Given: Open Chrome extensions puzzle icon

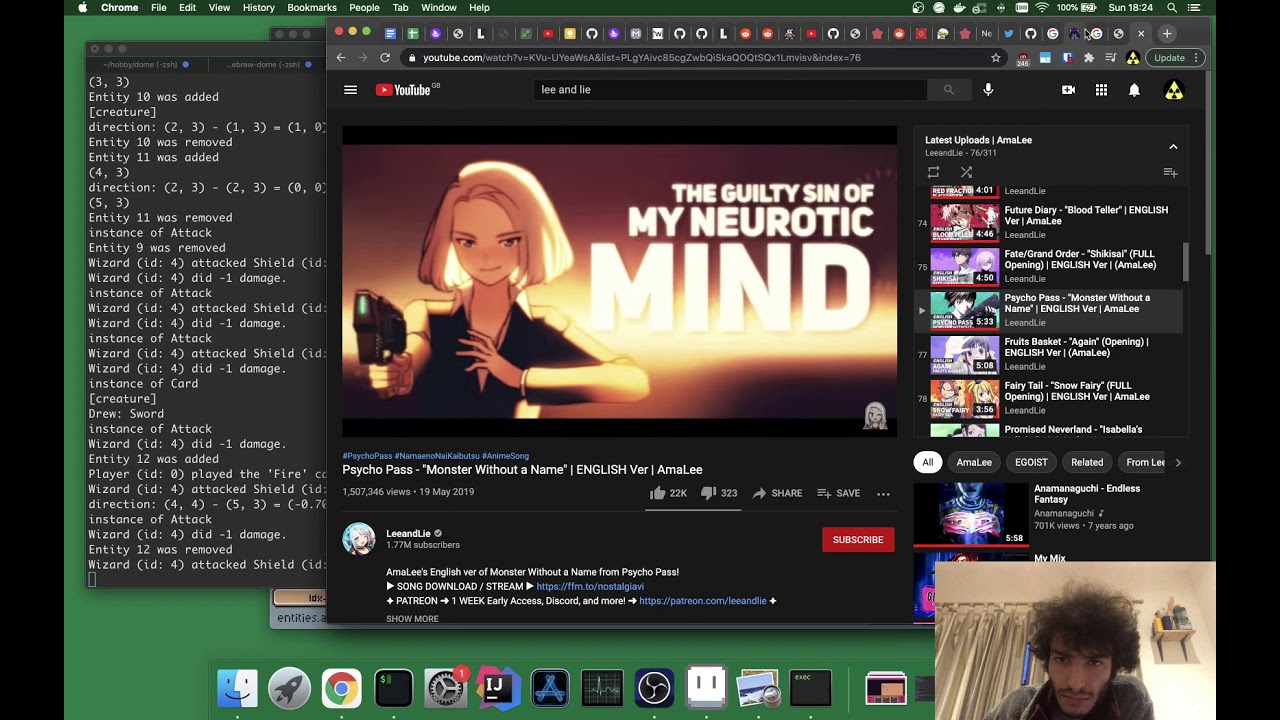Looking at the screenshot, I should 1089,58.
